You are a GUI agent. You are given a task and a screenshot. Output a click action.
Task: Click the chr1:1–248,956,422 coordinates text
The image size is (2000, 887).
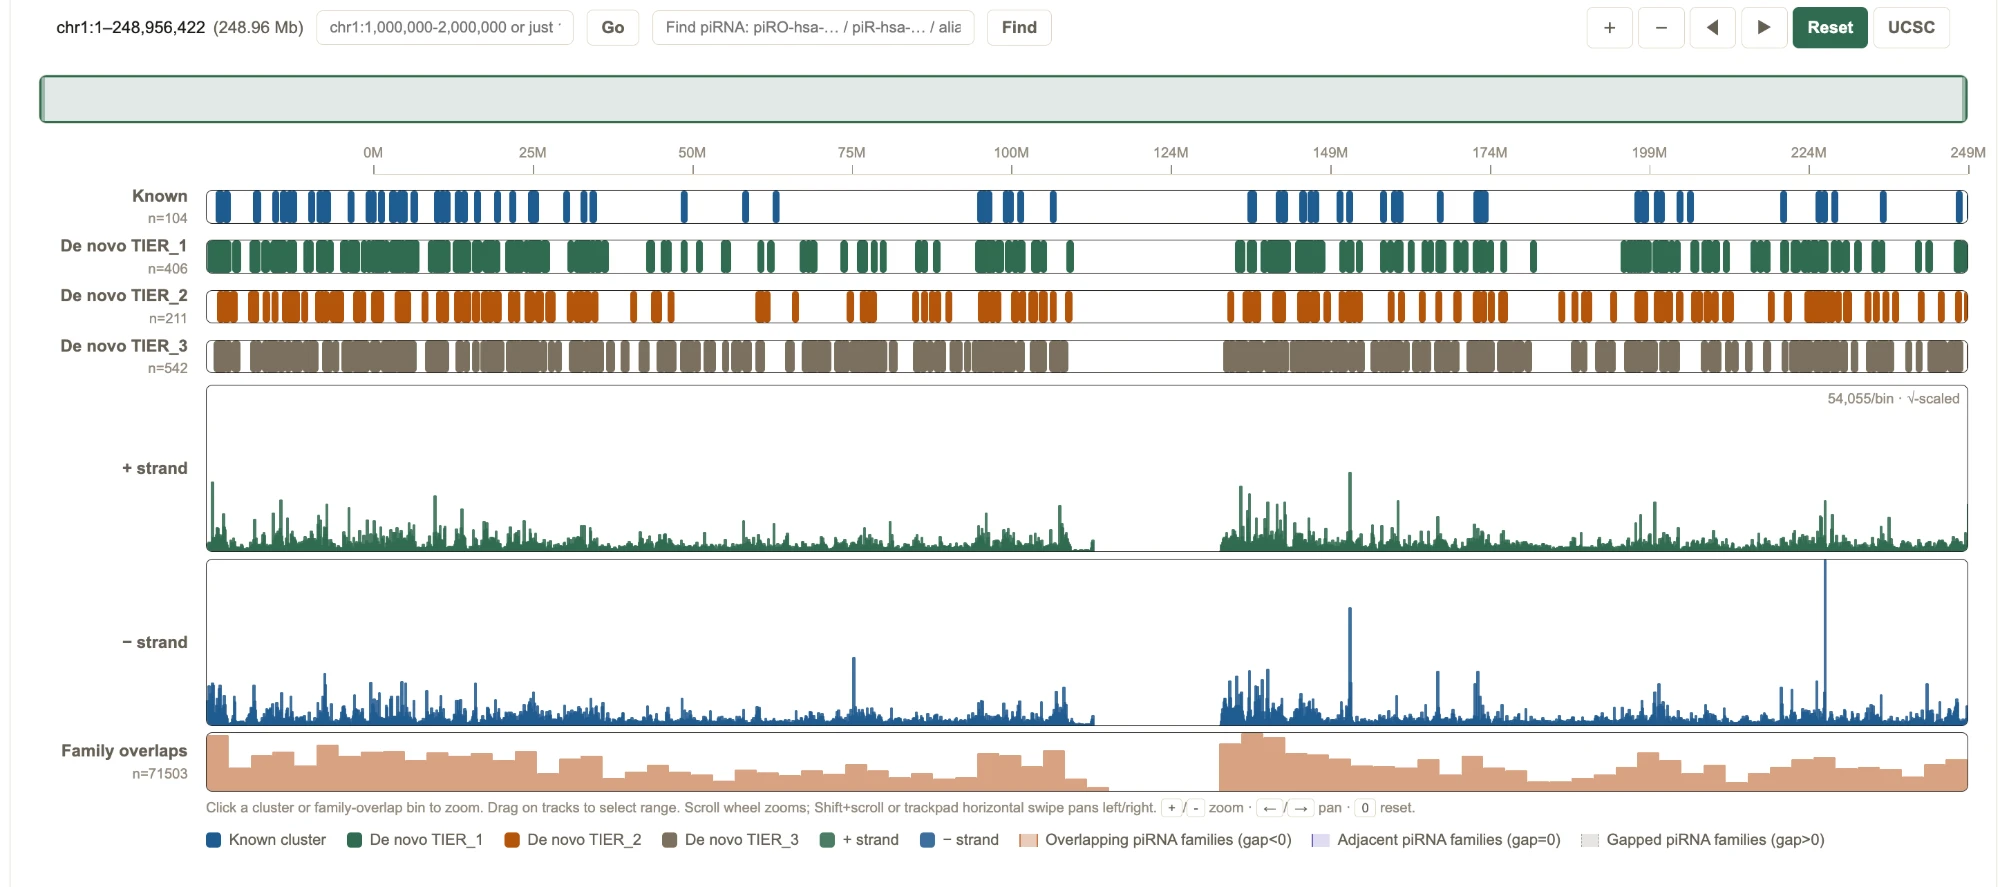[x=131, y=28]
